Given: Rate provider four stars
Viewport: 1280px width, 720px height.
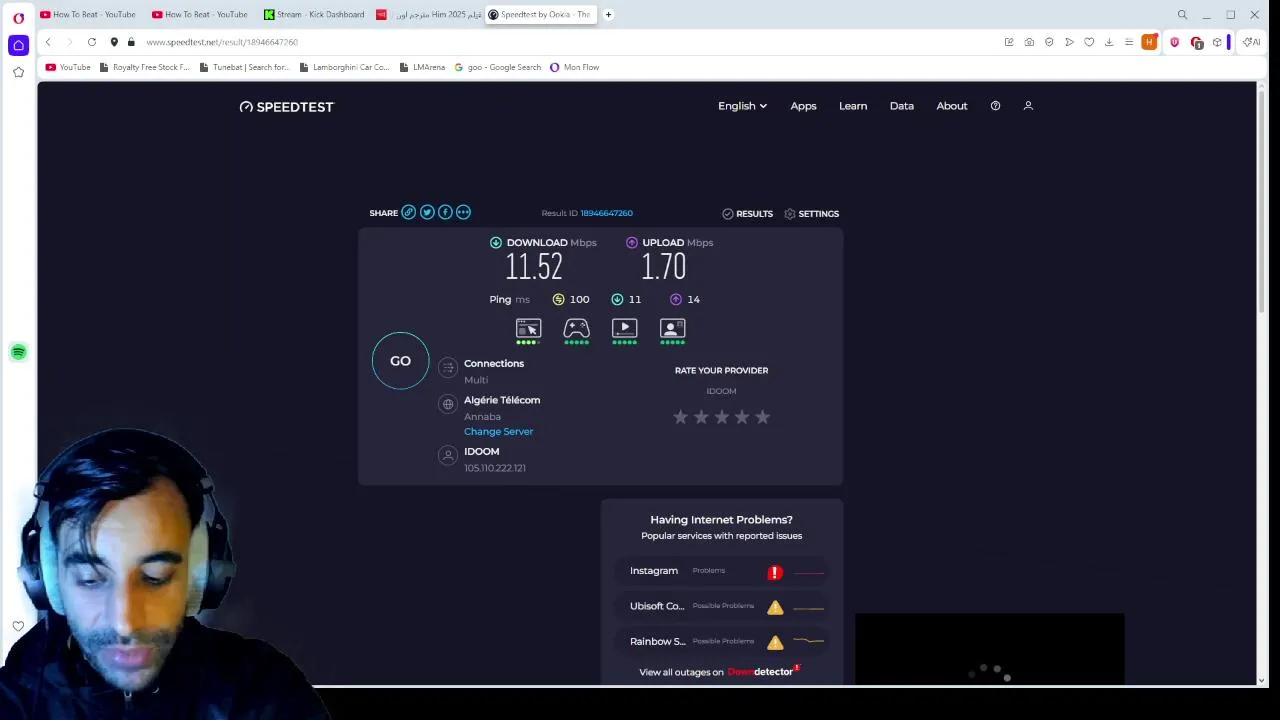Looking at the screenshot, I should (x=742, y=417).
